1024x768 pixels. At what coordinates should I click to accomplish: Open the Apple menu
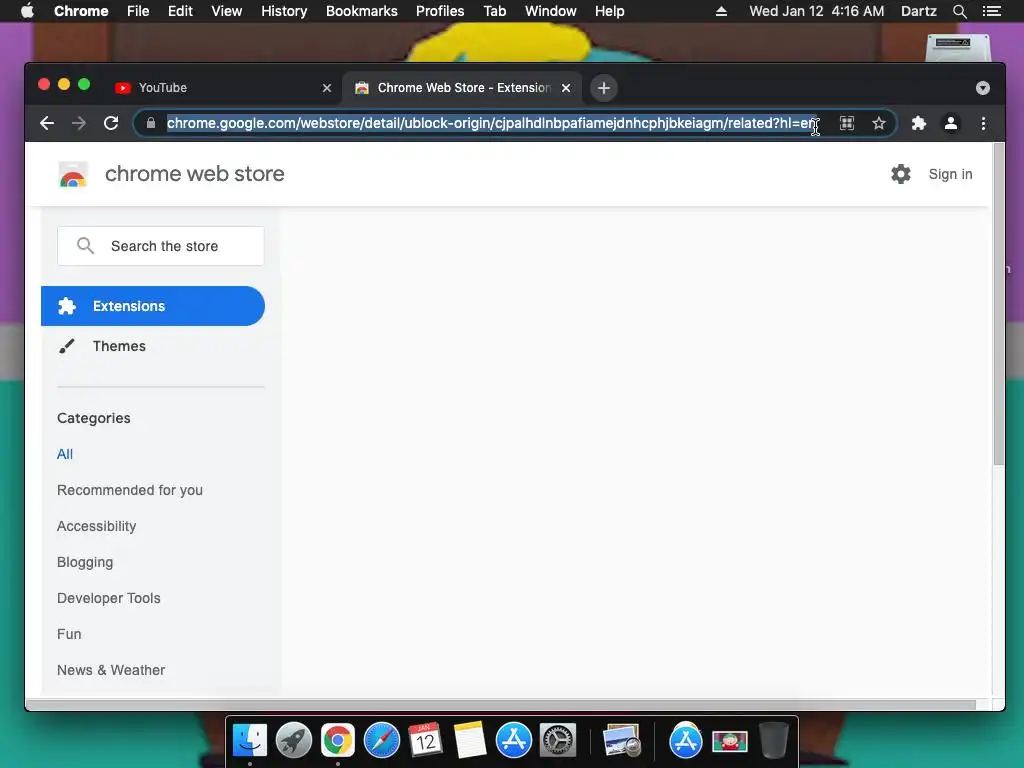(x=27, y=11)
